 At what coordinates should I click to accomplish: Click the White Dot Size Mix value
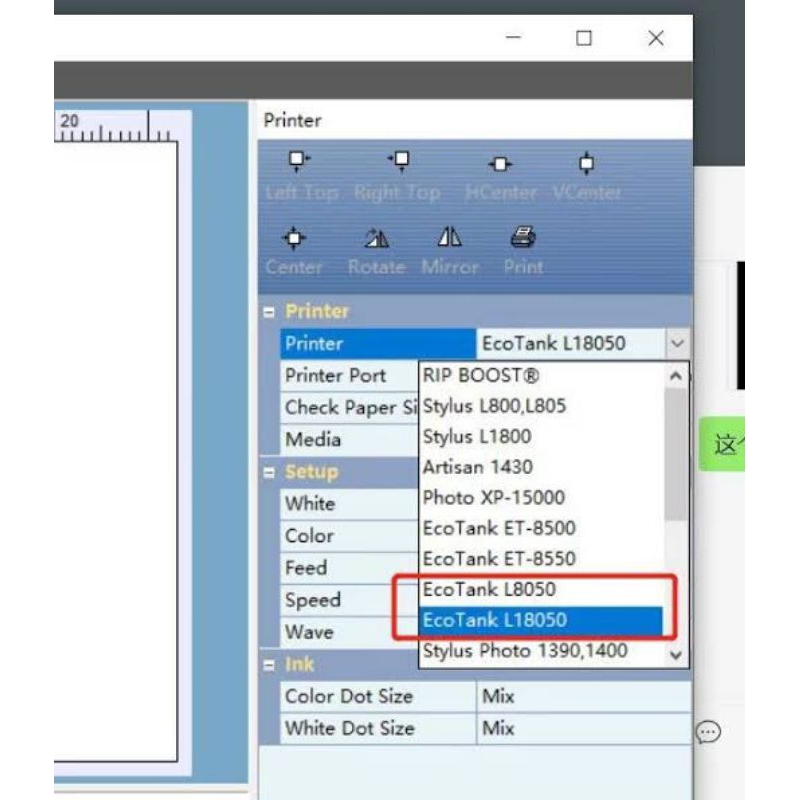[584, 729]
